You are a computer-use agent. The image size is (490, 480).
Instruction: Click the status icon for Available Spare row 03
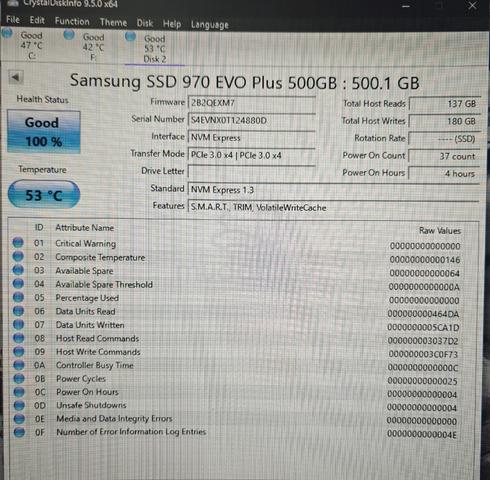pyautogui.click(x=18, y=270)
